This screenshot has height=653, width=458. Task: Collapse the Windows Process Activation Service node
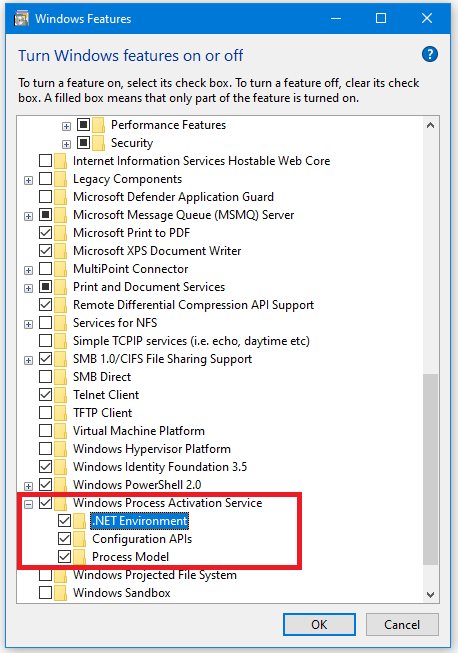28,504
